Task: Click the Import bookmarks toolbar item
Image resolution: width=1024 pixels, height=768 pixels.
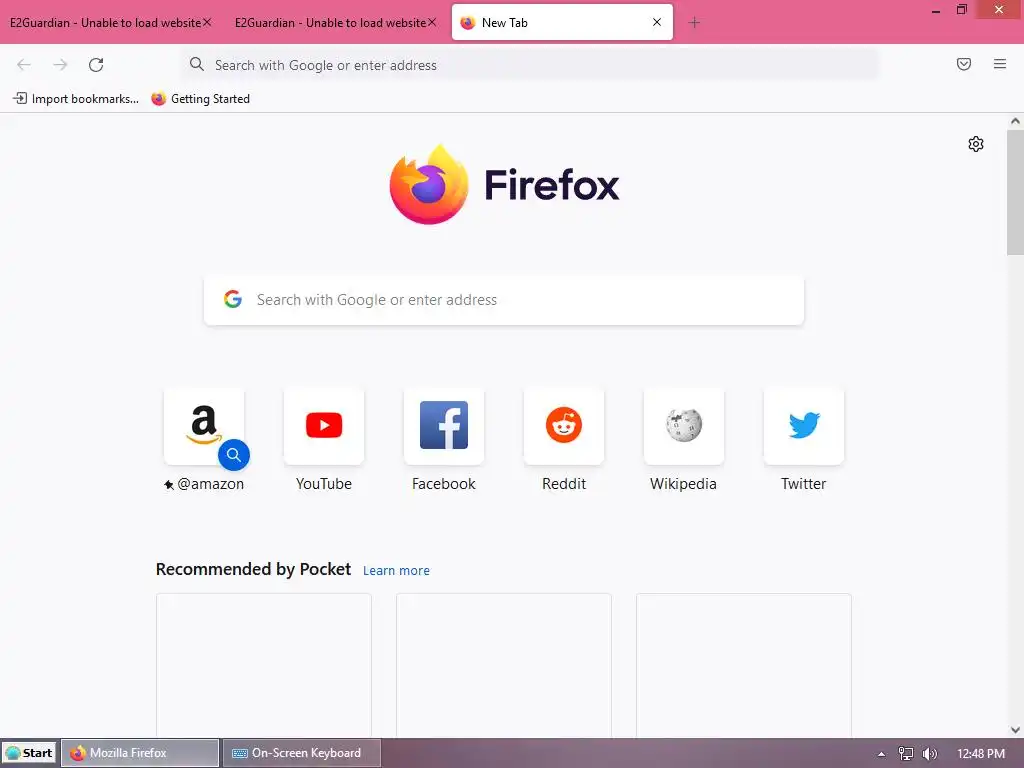Action: 76,99
